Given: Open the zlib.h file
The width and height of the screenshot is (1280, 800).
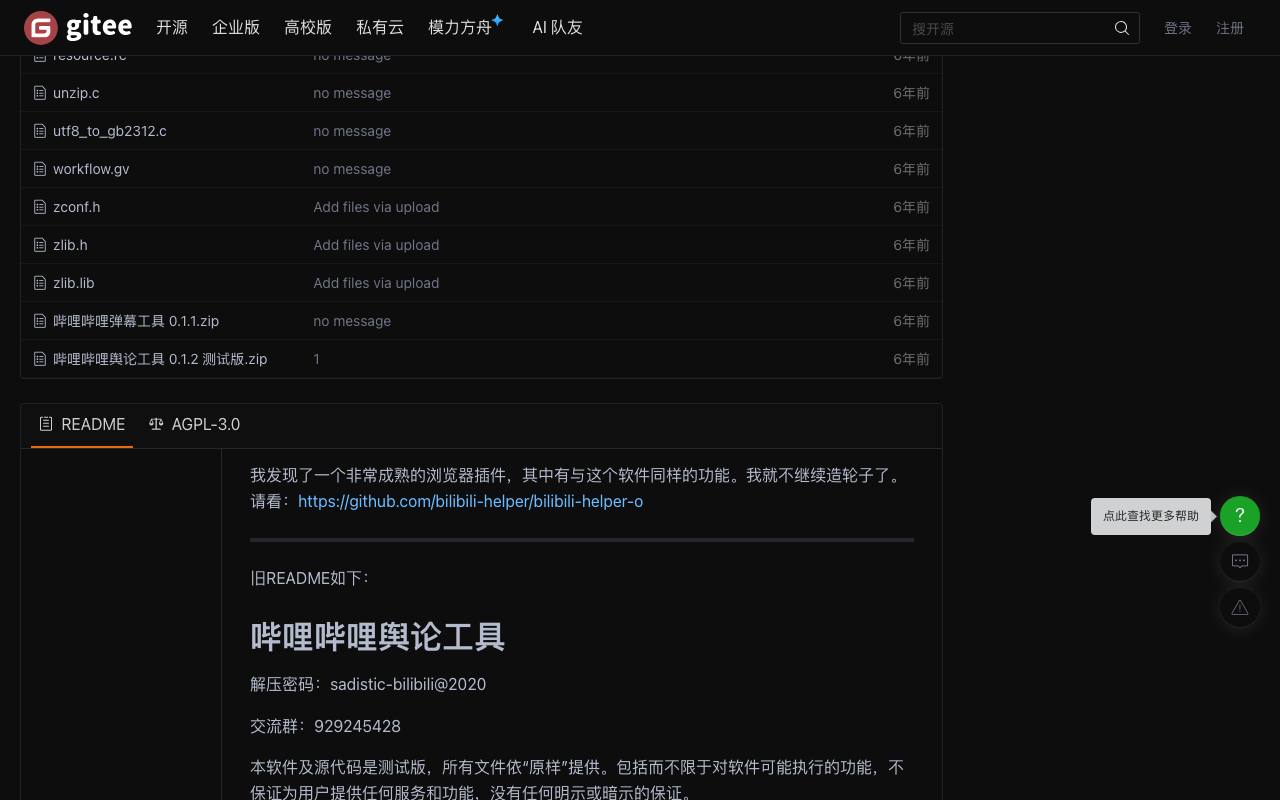Looking at the screenshot, I should (70, 245).
